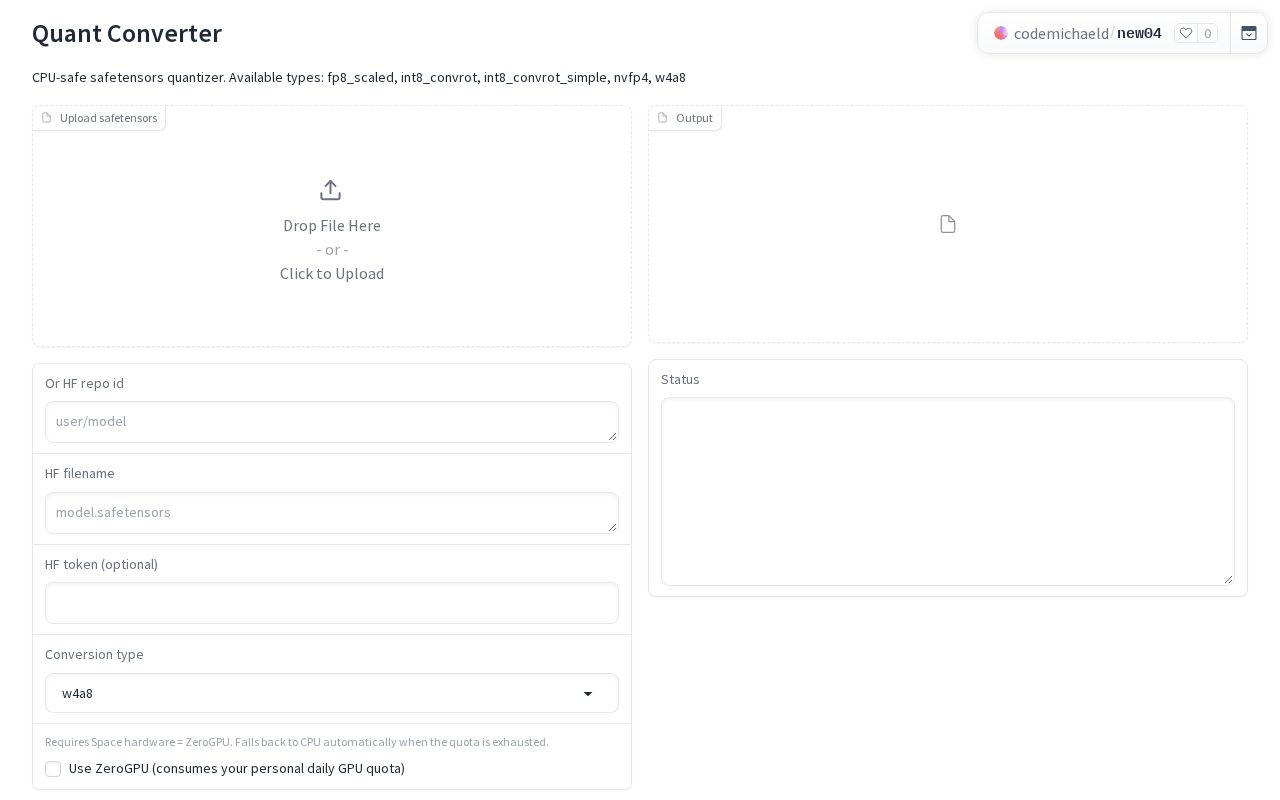
Task: Click the 'Or HF repo id' label
Action: click(84, 383)
